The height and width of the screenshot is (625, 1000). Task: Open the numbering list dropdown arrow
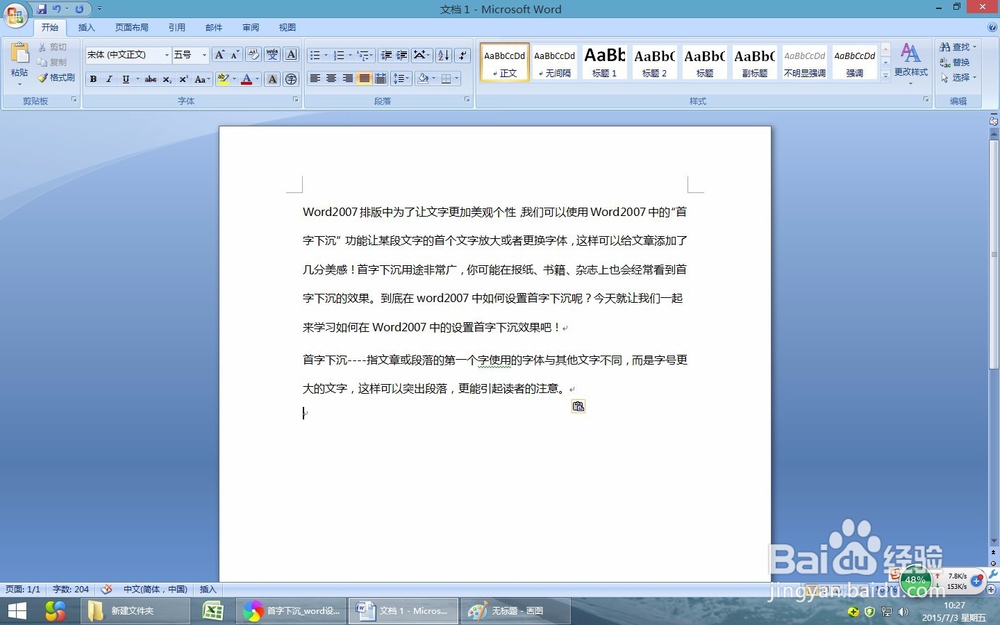(350, 55)
